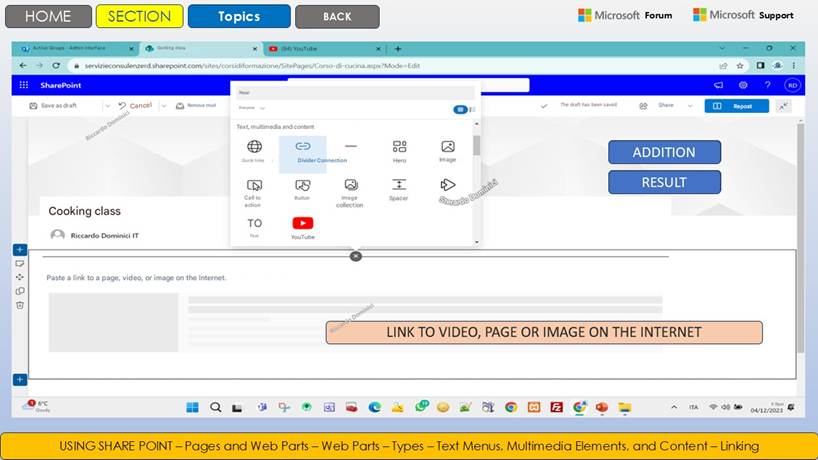818x460 pixels.
Task: Click the web part picker scrollbar thumb
Action: [476, 146]
